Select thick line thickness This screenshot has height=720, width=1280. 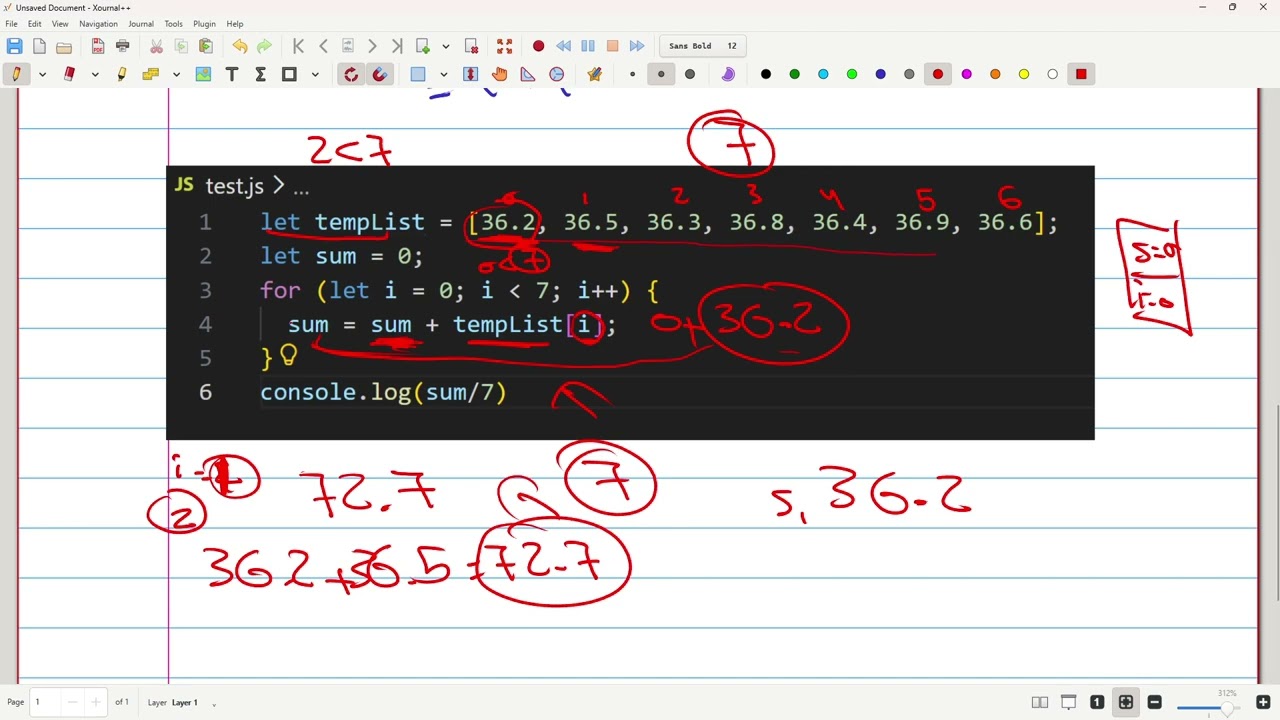[x=690, y=74]
